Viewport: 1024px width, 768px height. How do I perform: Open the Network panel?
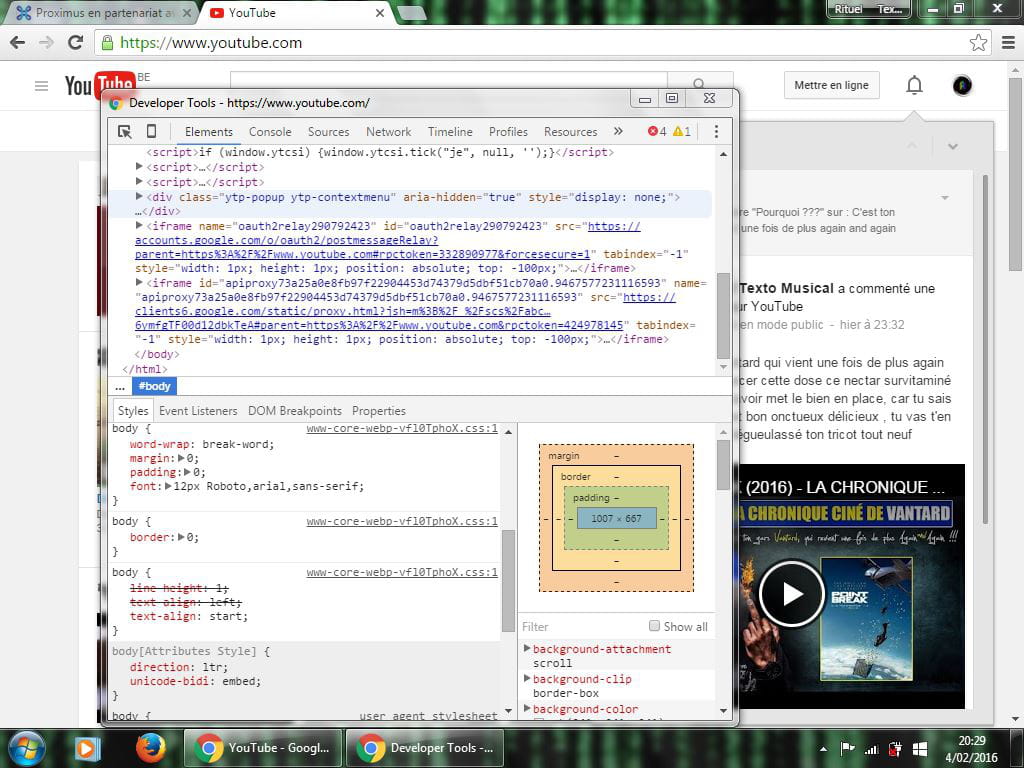coord(389,132)
